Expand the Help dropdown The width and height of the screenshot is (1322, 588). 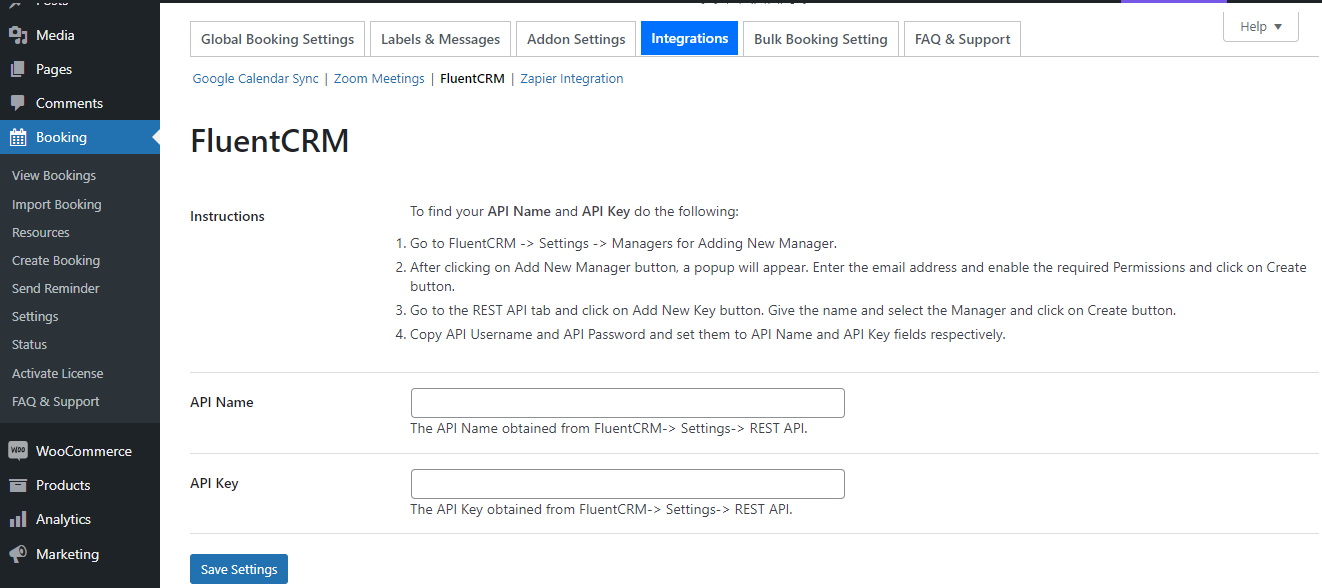point(1261,27)
